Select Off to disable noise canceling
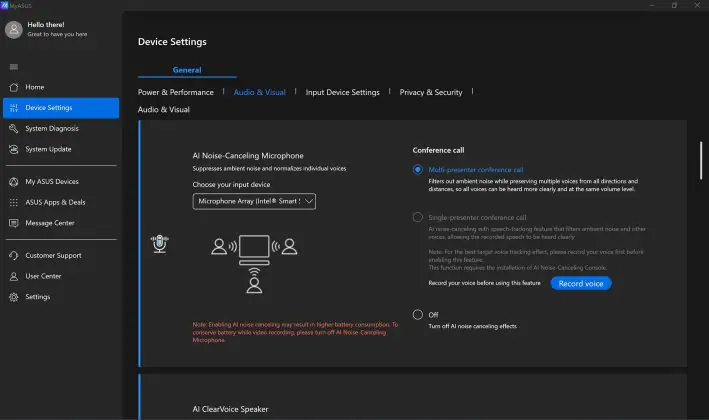 point(418,315)
